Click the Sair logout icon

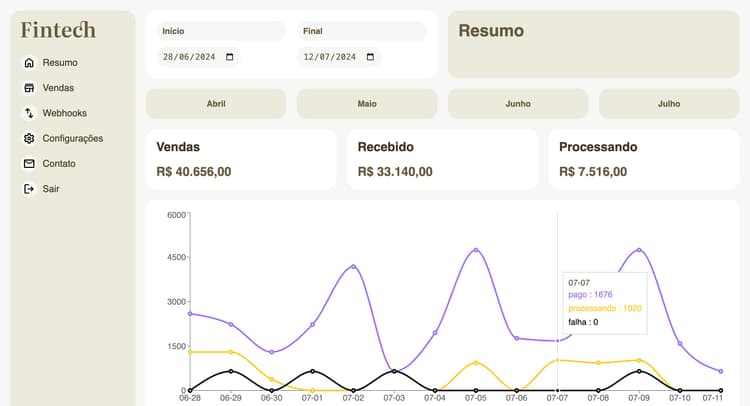pyautogui.click(x=29, y=188)
